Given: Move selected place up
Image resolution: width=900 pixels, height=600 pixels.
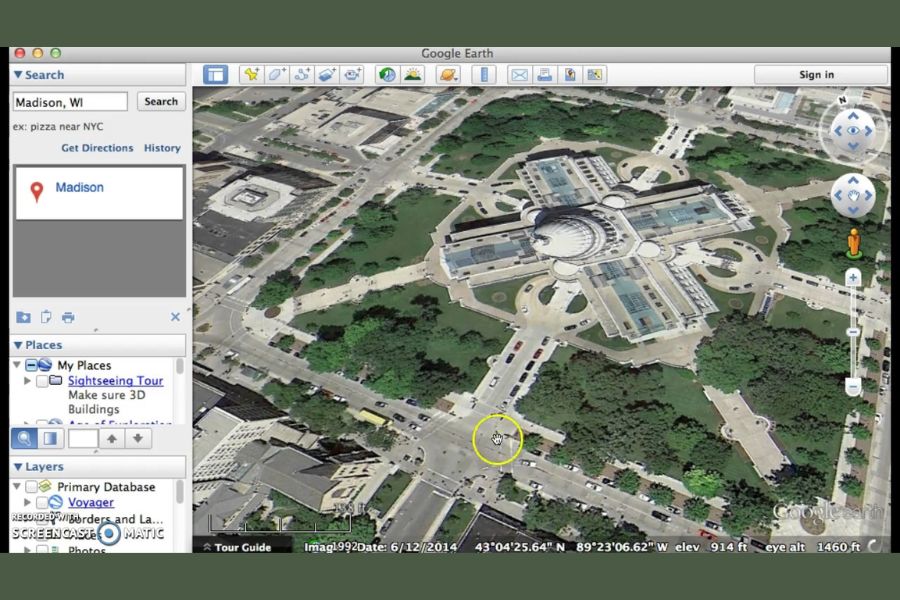Looking at the screenshot, I should [x=112, y=439].
